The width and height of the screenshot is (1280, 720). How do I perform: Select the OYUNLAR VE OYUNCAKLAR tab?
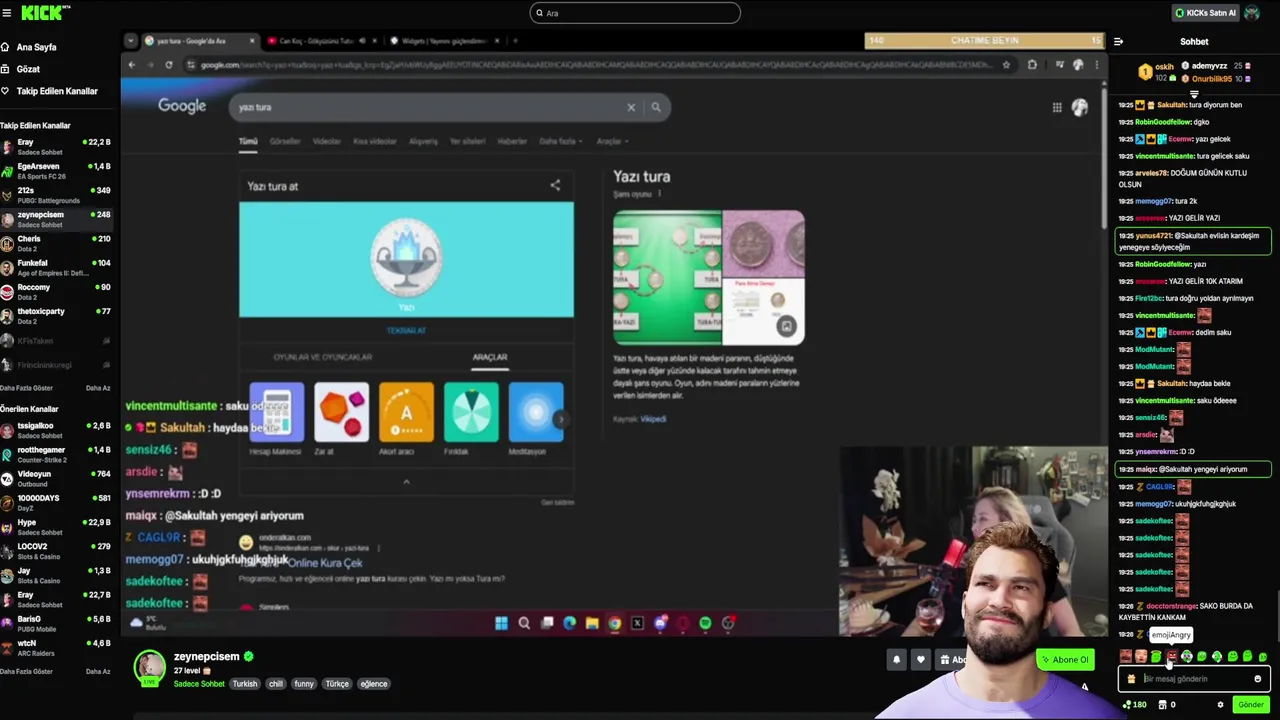pos(323,357)
